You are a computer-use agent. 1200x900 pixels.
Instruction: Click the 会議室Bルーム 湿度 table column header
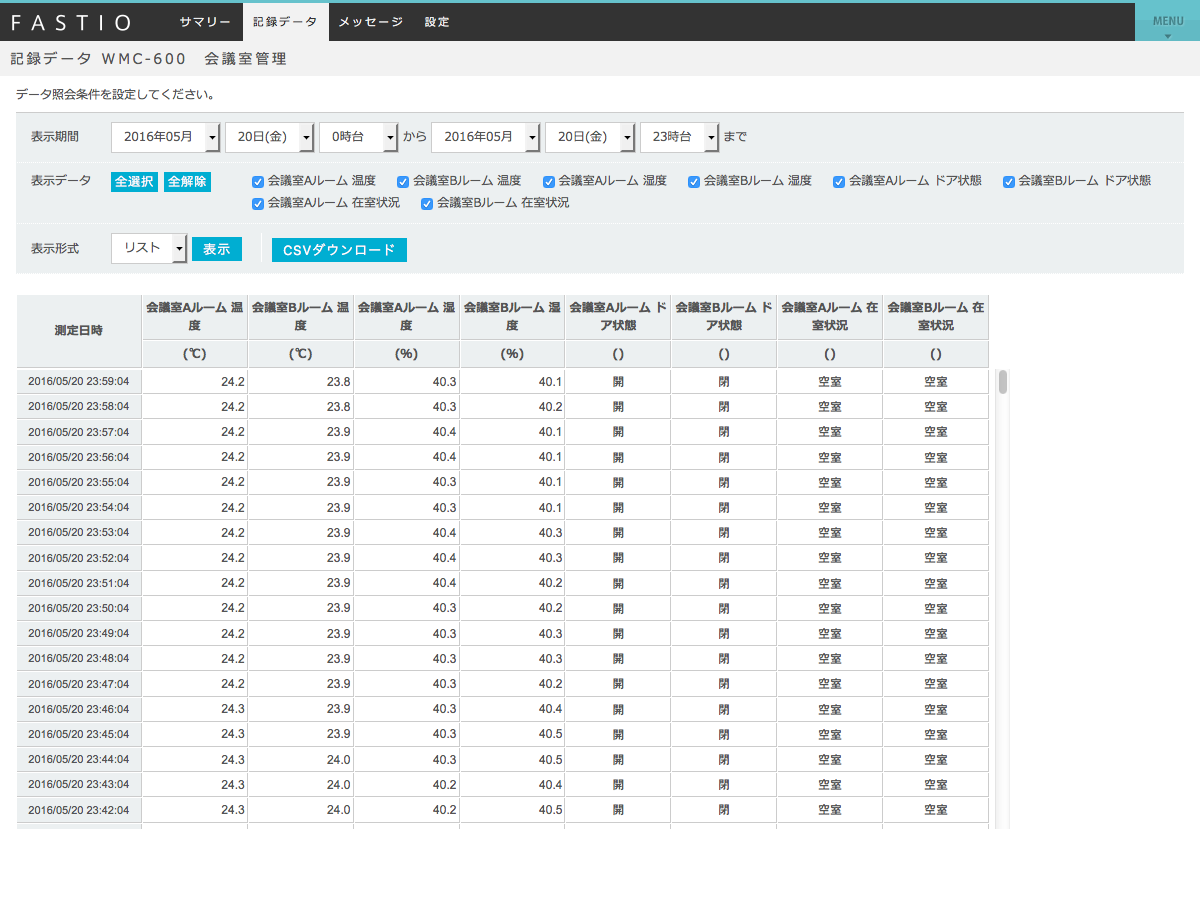(x=513, y=317)
